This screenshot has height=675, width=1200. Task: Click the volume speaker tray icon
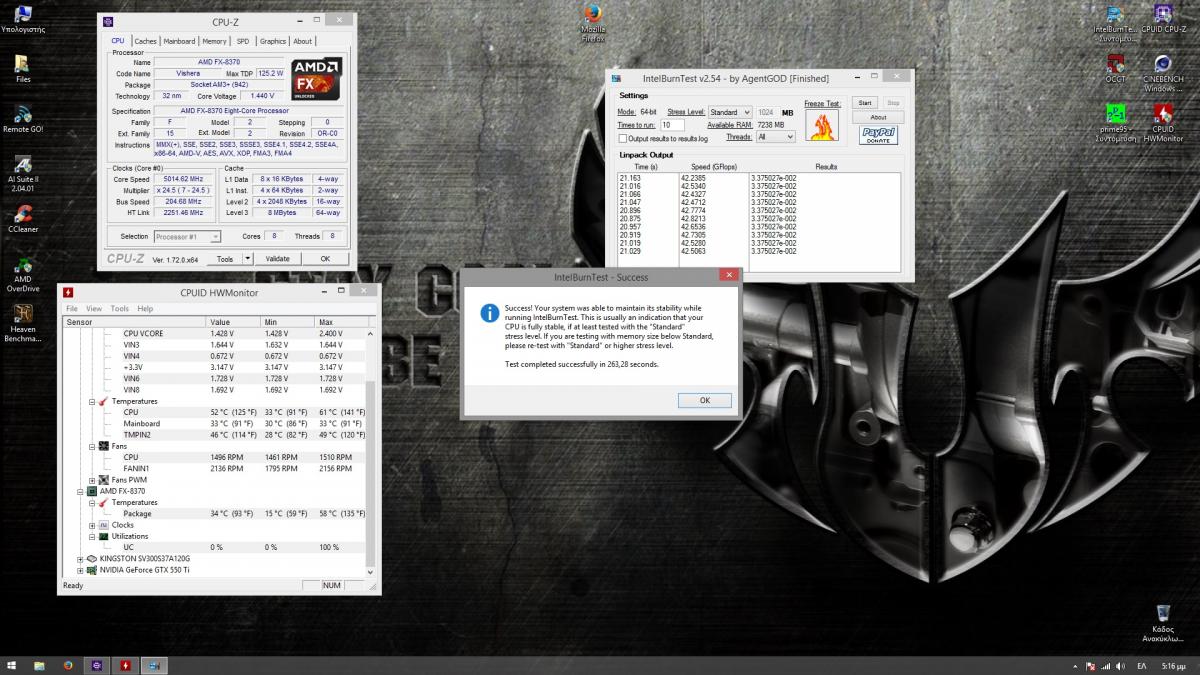click(x=1120, y=665)
